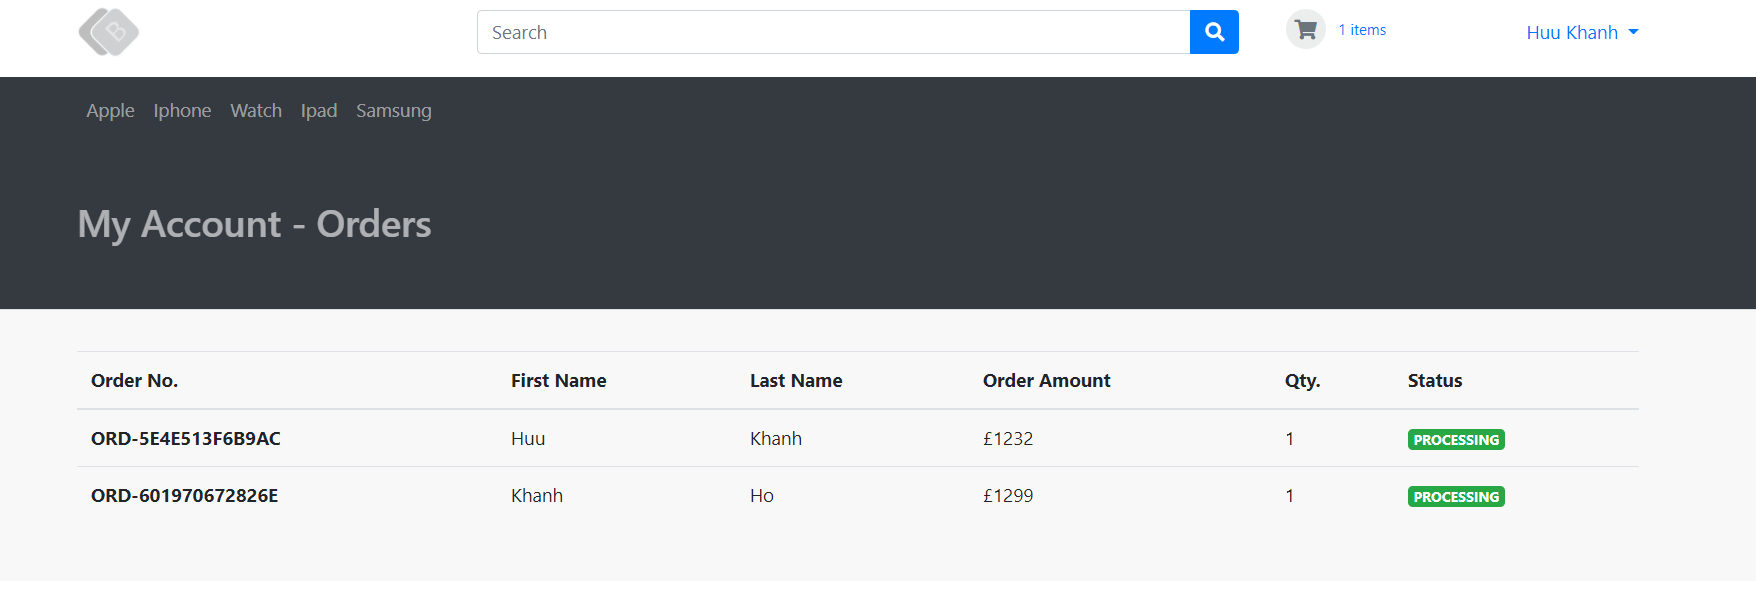Expand the user menu in top right
1756x615 pixels.
coord(1582,32)
